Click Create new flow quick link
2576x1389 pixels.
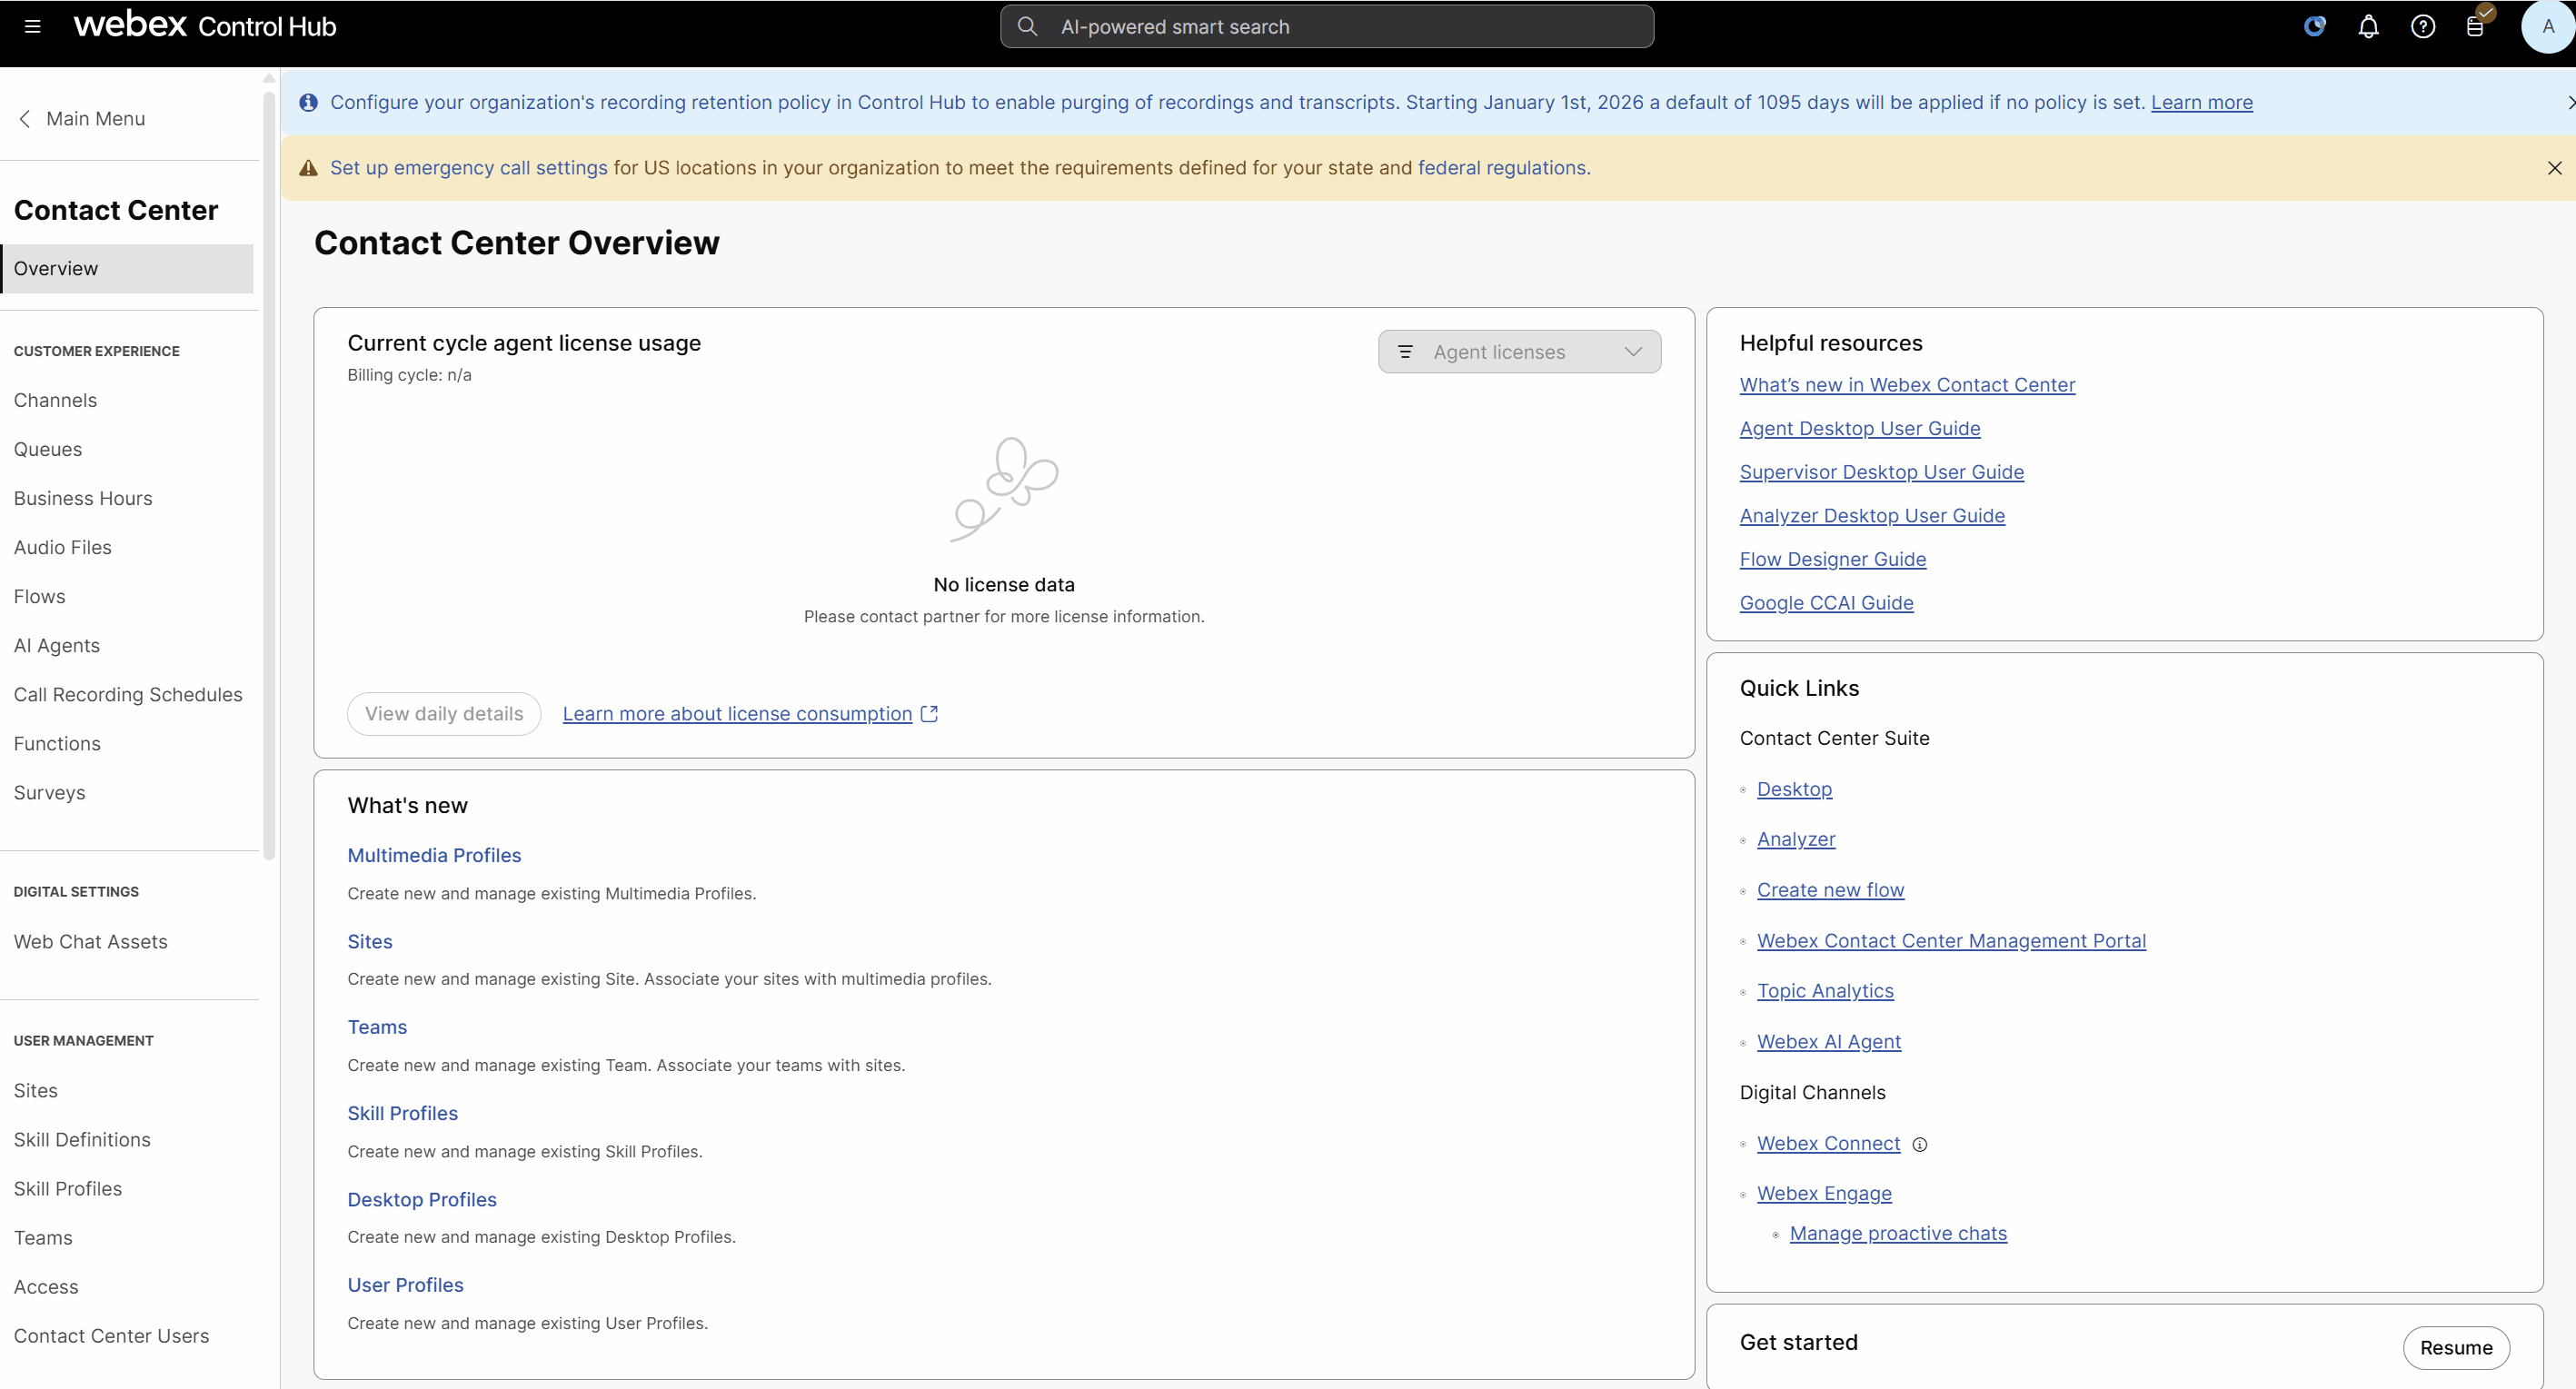1830,890
